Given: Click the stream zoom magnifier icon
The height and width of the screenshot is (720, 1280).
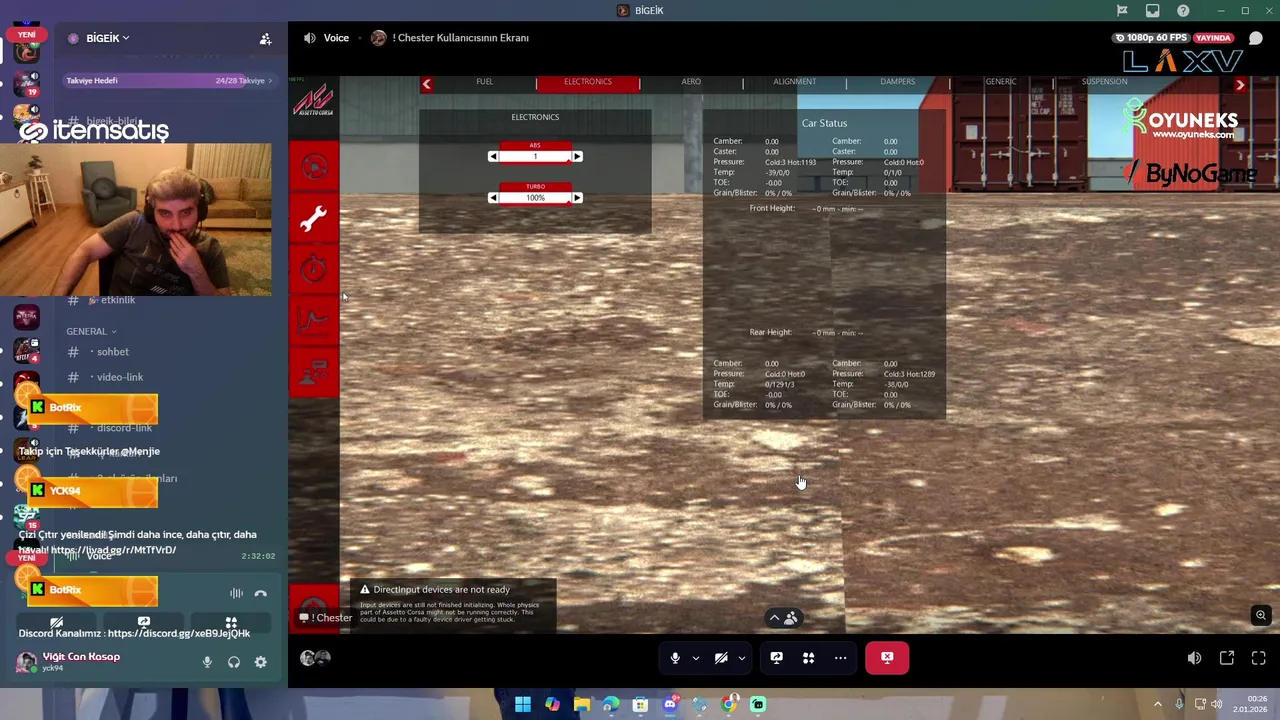Looking at the screenshot, I should pyautogui.click(x=1261, y=615).
